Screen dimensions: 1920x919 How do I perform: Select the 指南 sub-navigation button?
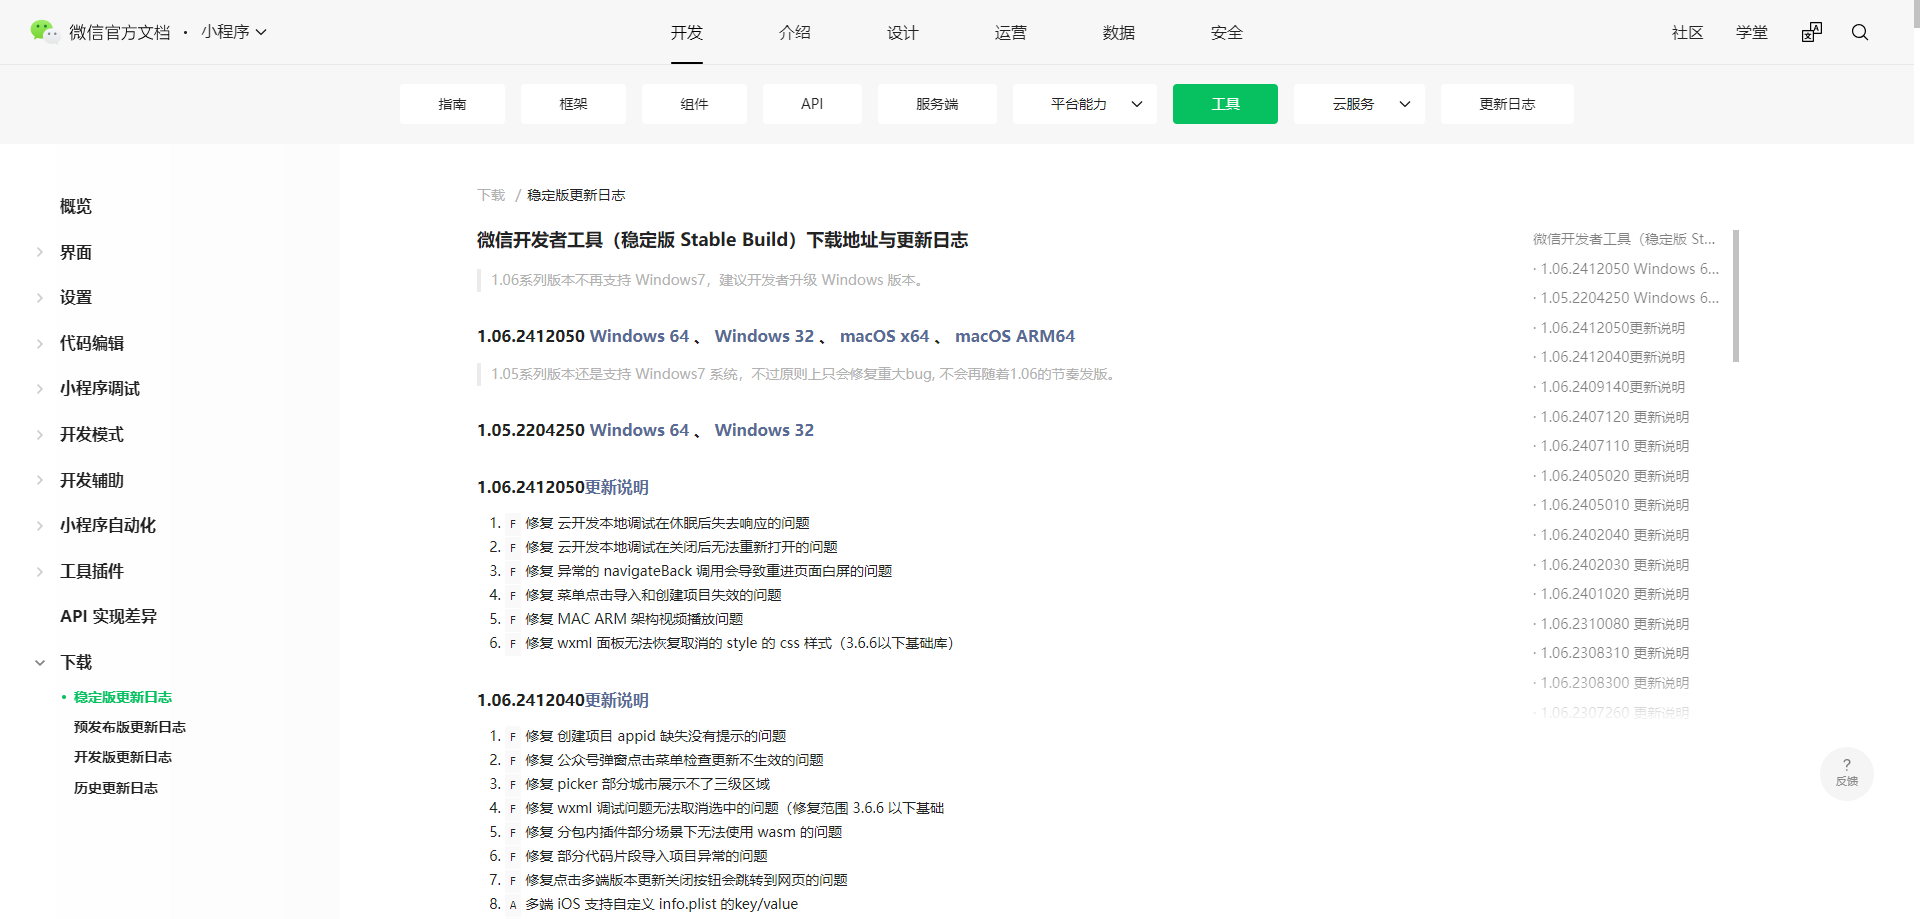click(452, 104)
